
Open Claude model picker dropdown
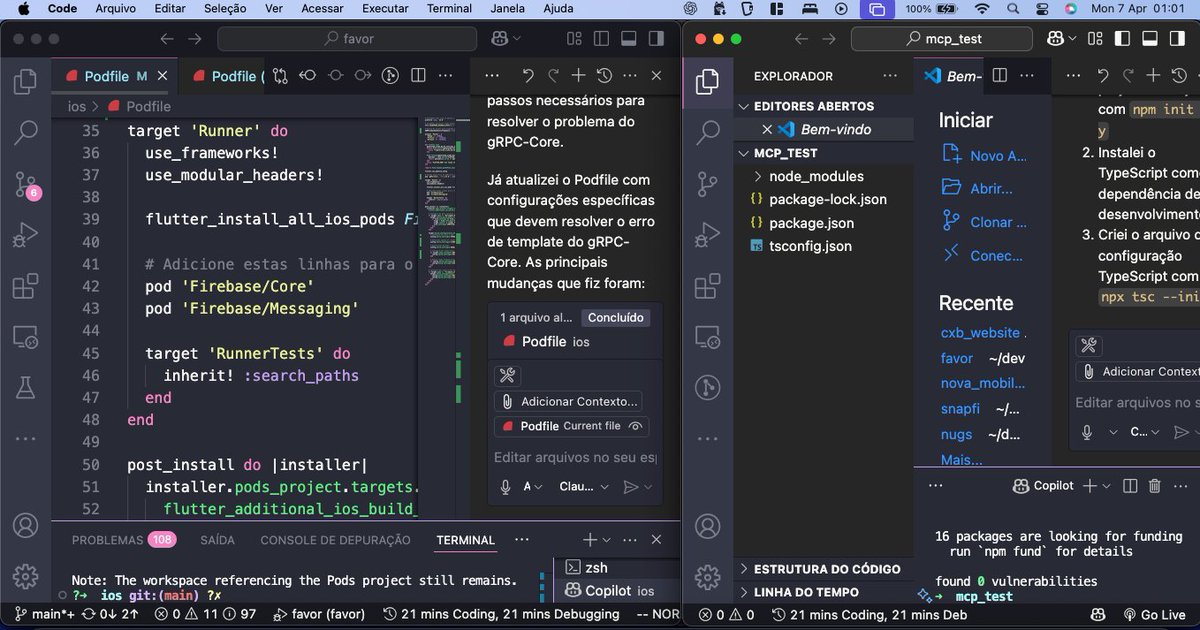[584, 487]
